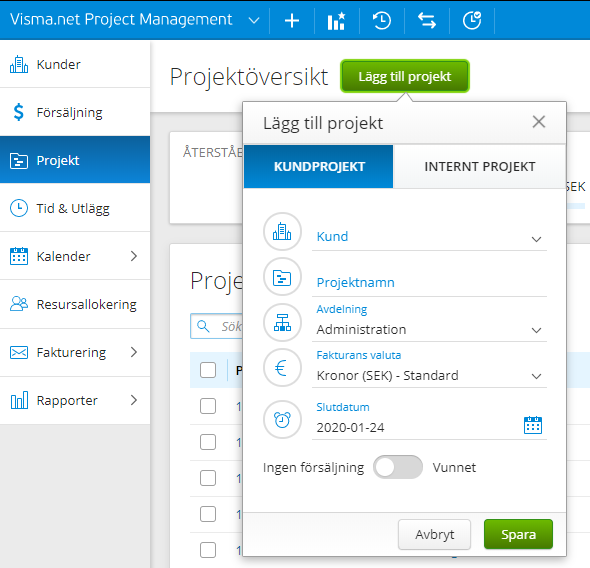Go to Tid & Utlägg section

coord(75,208)
